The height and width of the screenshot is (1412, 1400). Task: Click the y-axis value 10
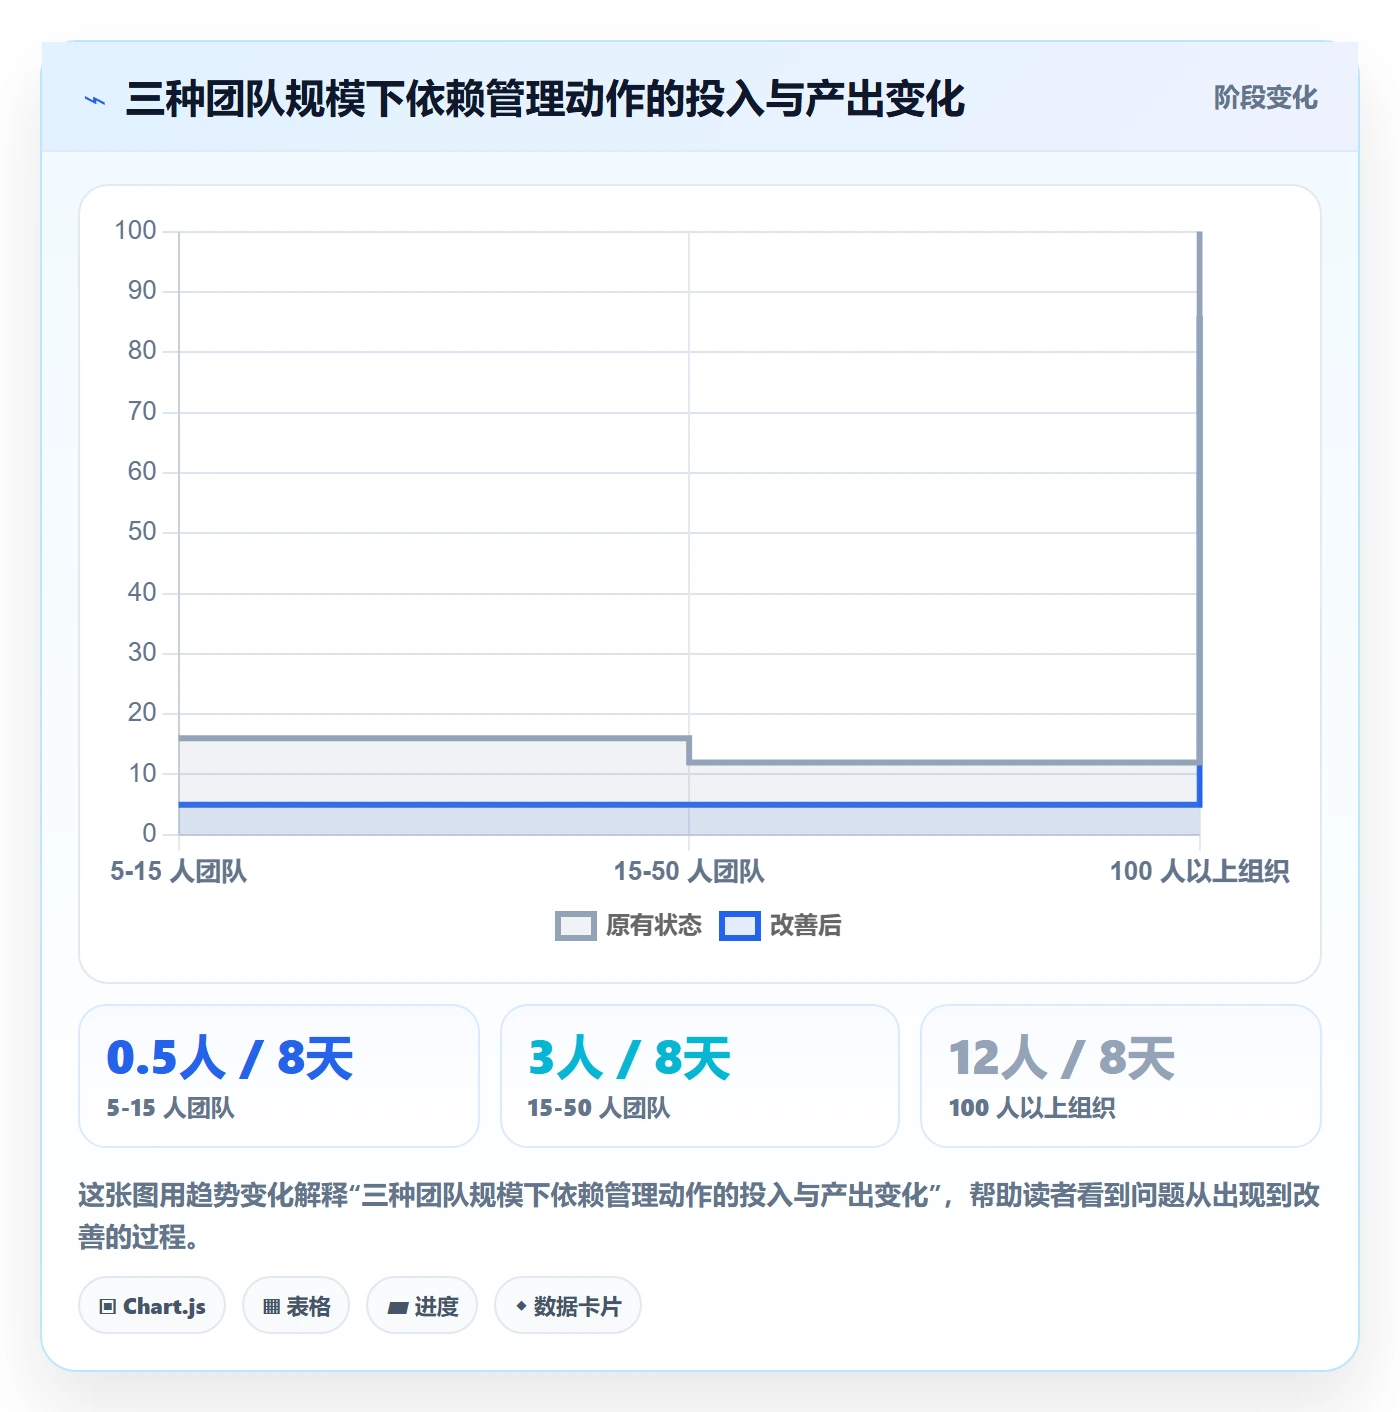pos(142,774)
